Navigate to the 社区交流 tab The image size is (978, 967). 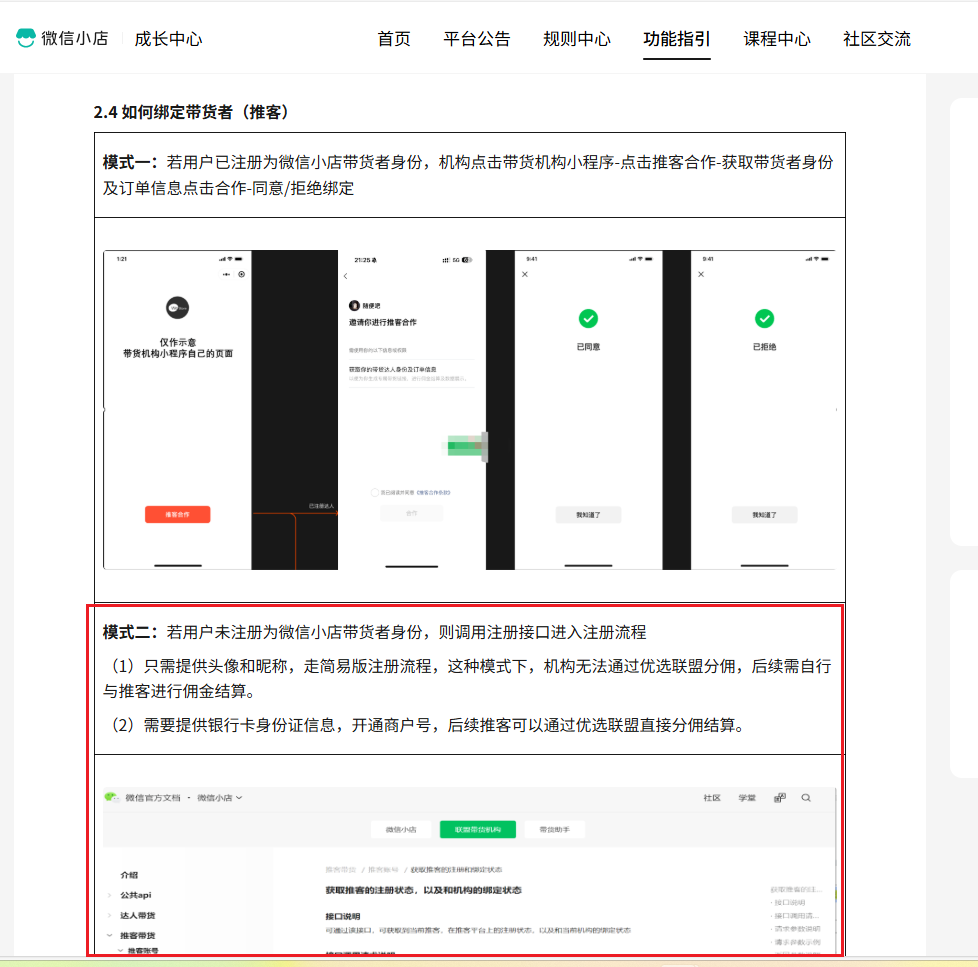877,39
